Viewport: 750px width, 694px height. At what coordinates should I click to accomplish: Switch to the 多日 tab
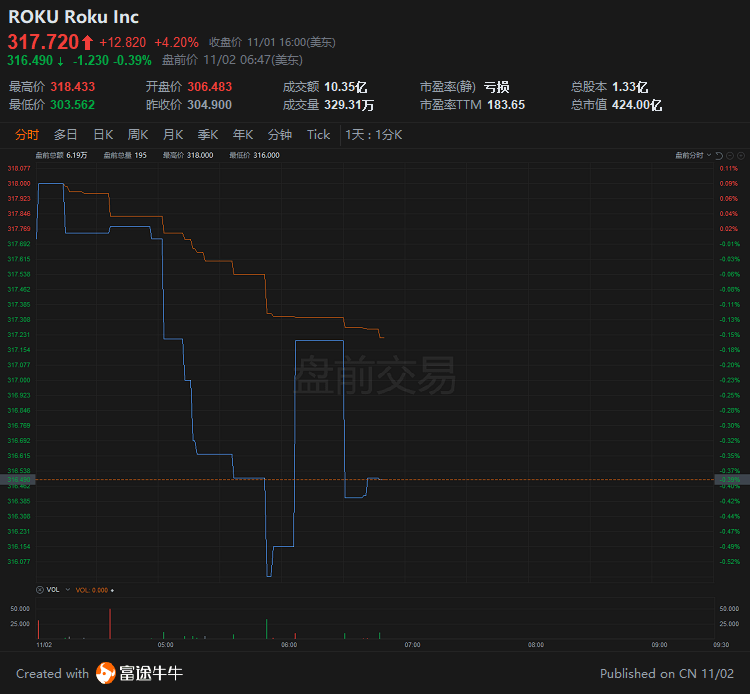tap(66, 135)
